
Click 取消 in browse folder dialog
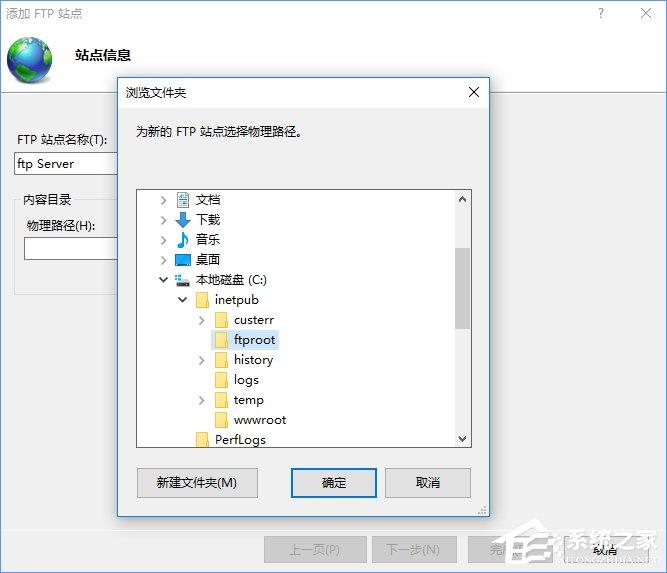point(428,483)
